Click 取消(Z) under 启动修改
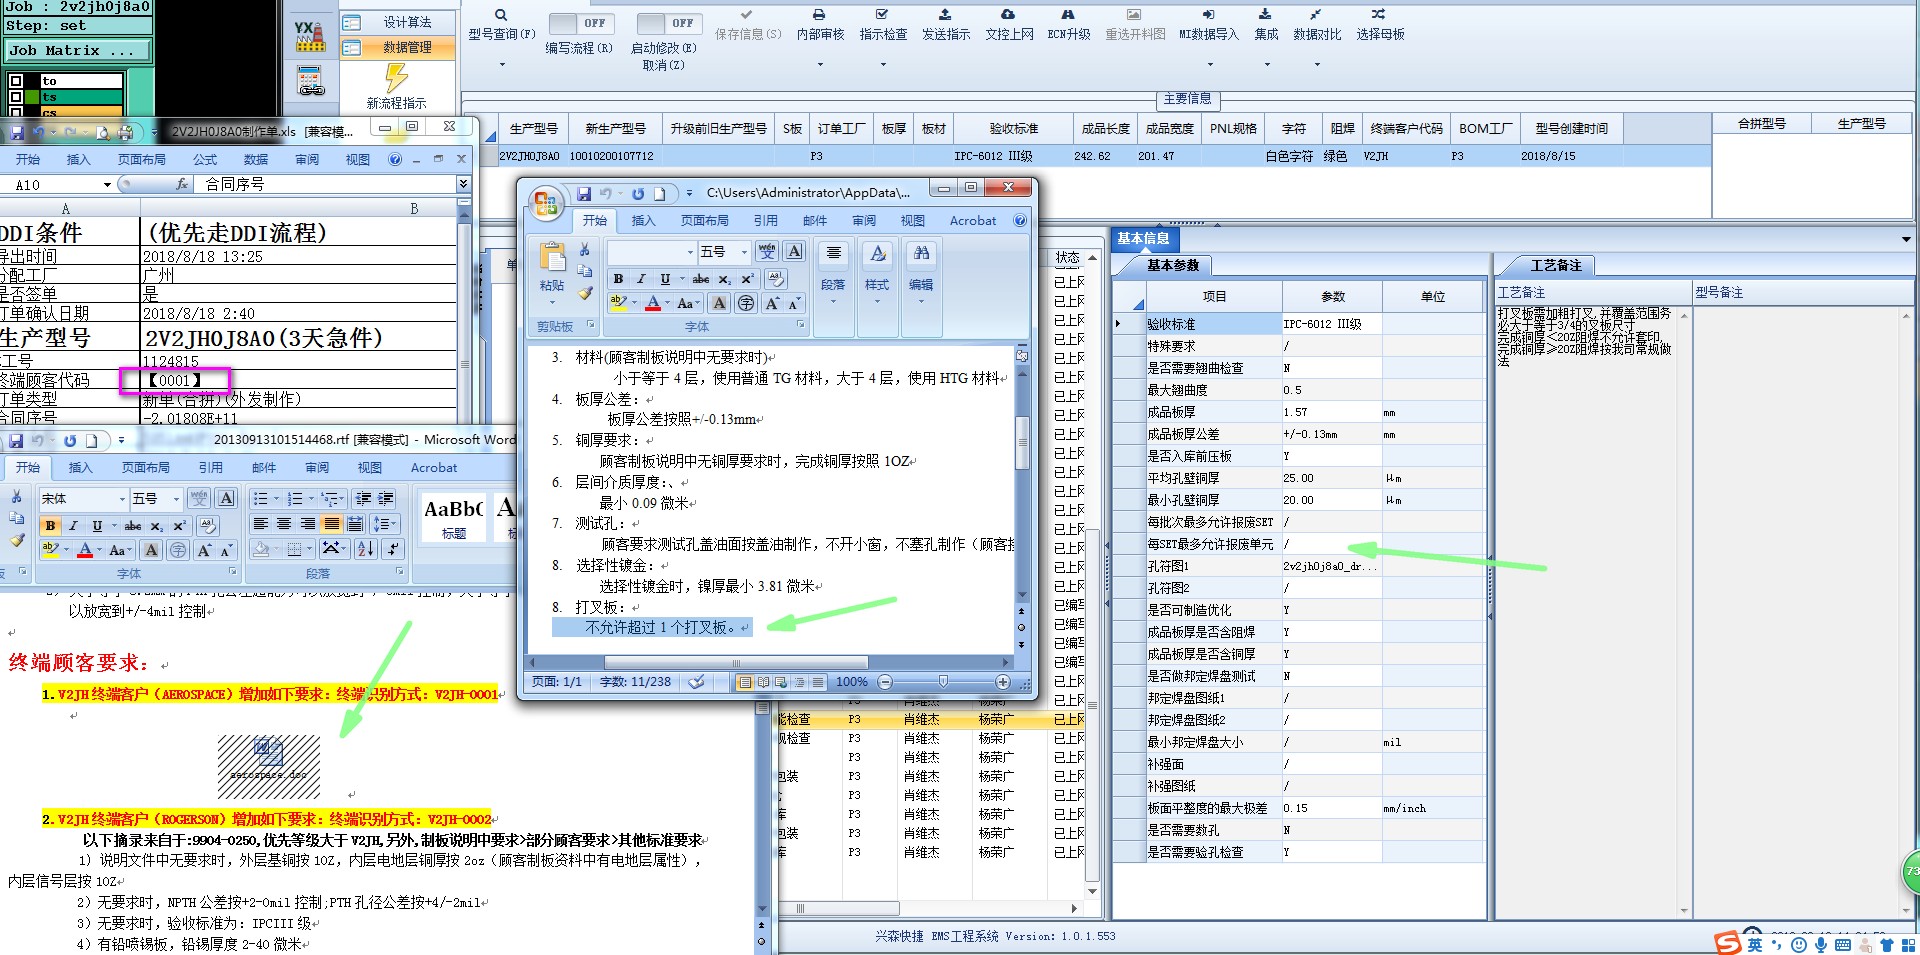This screenshot has height=955, width=1920. (x=663, y=65)
